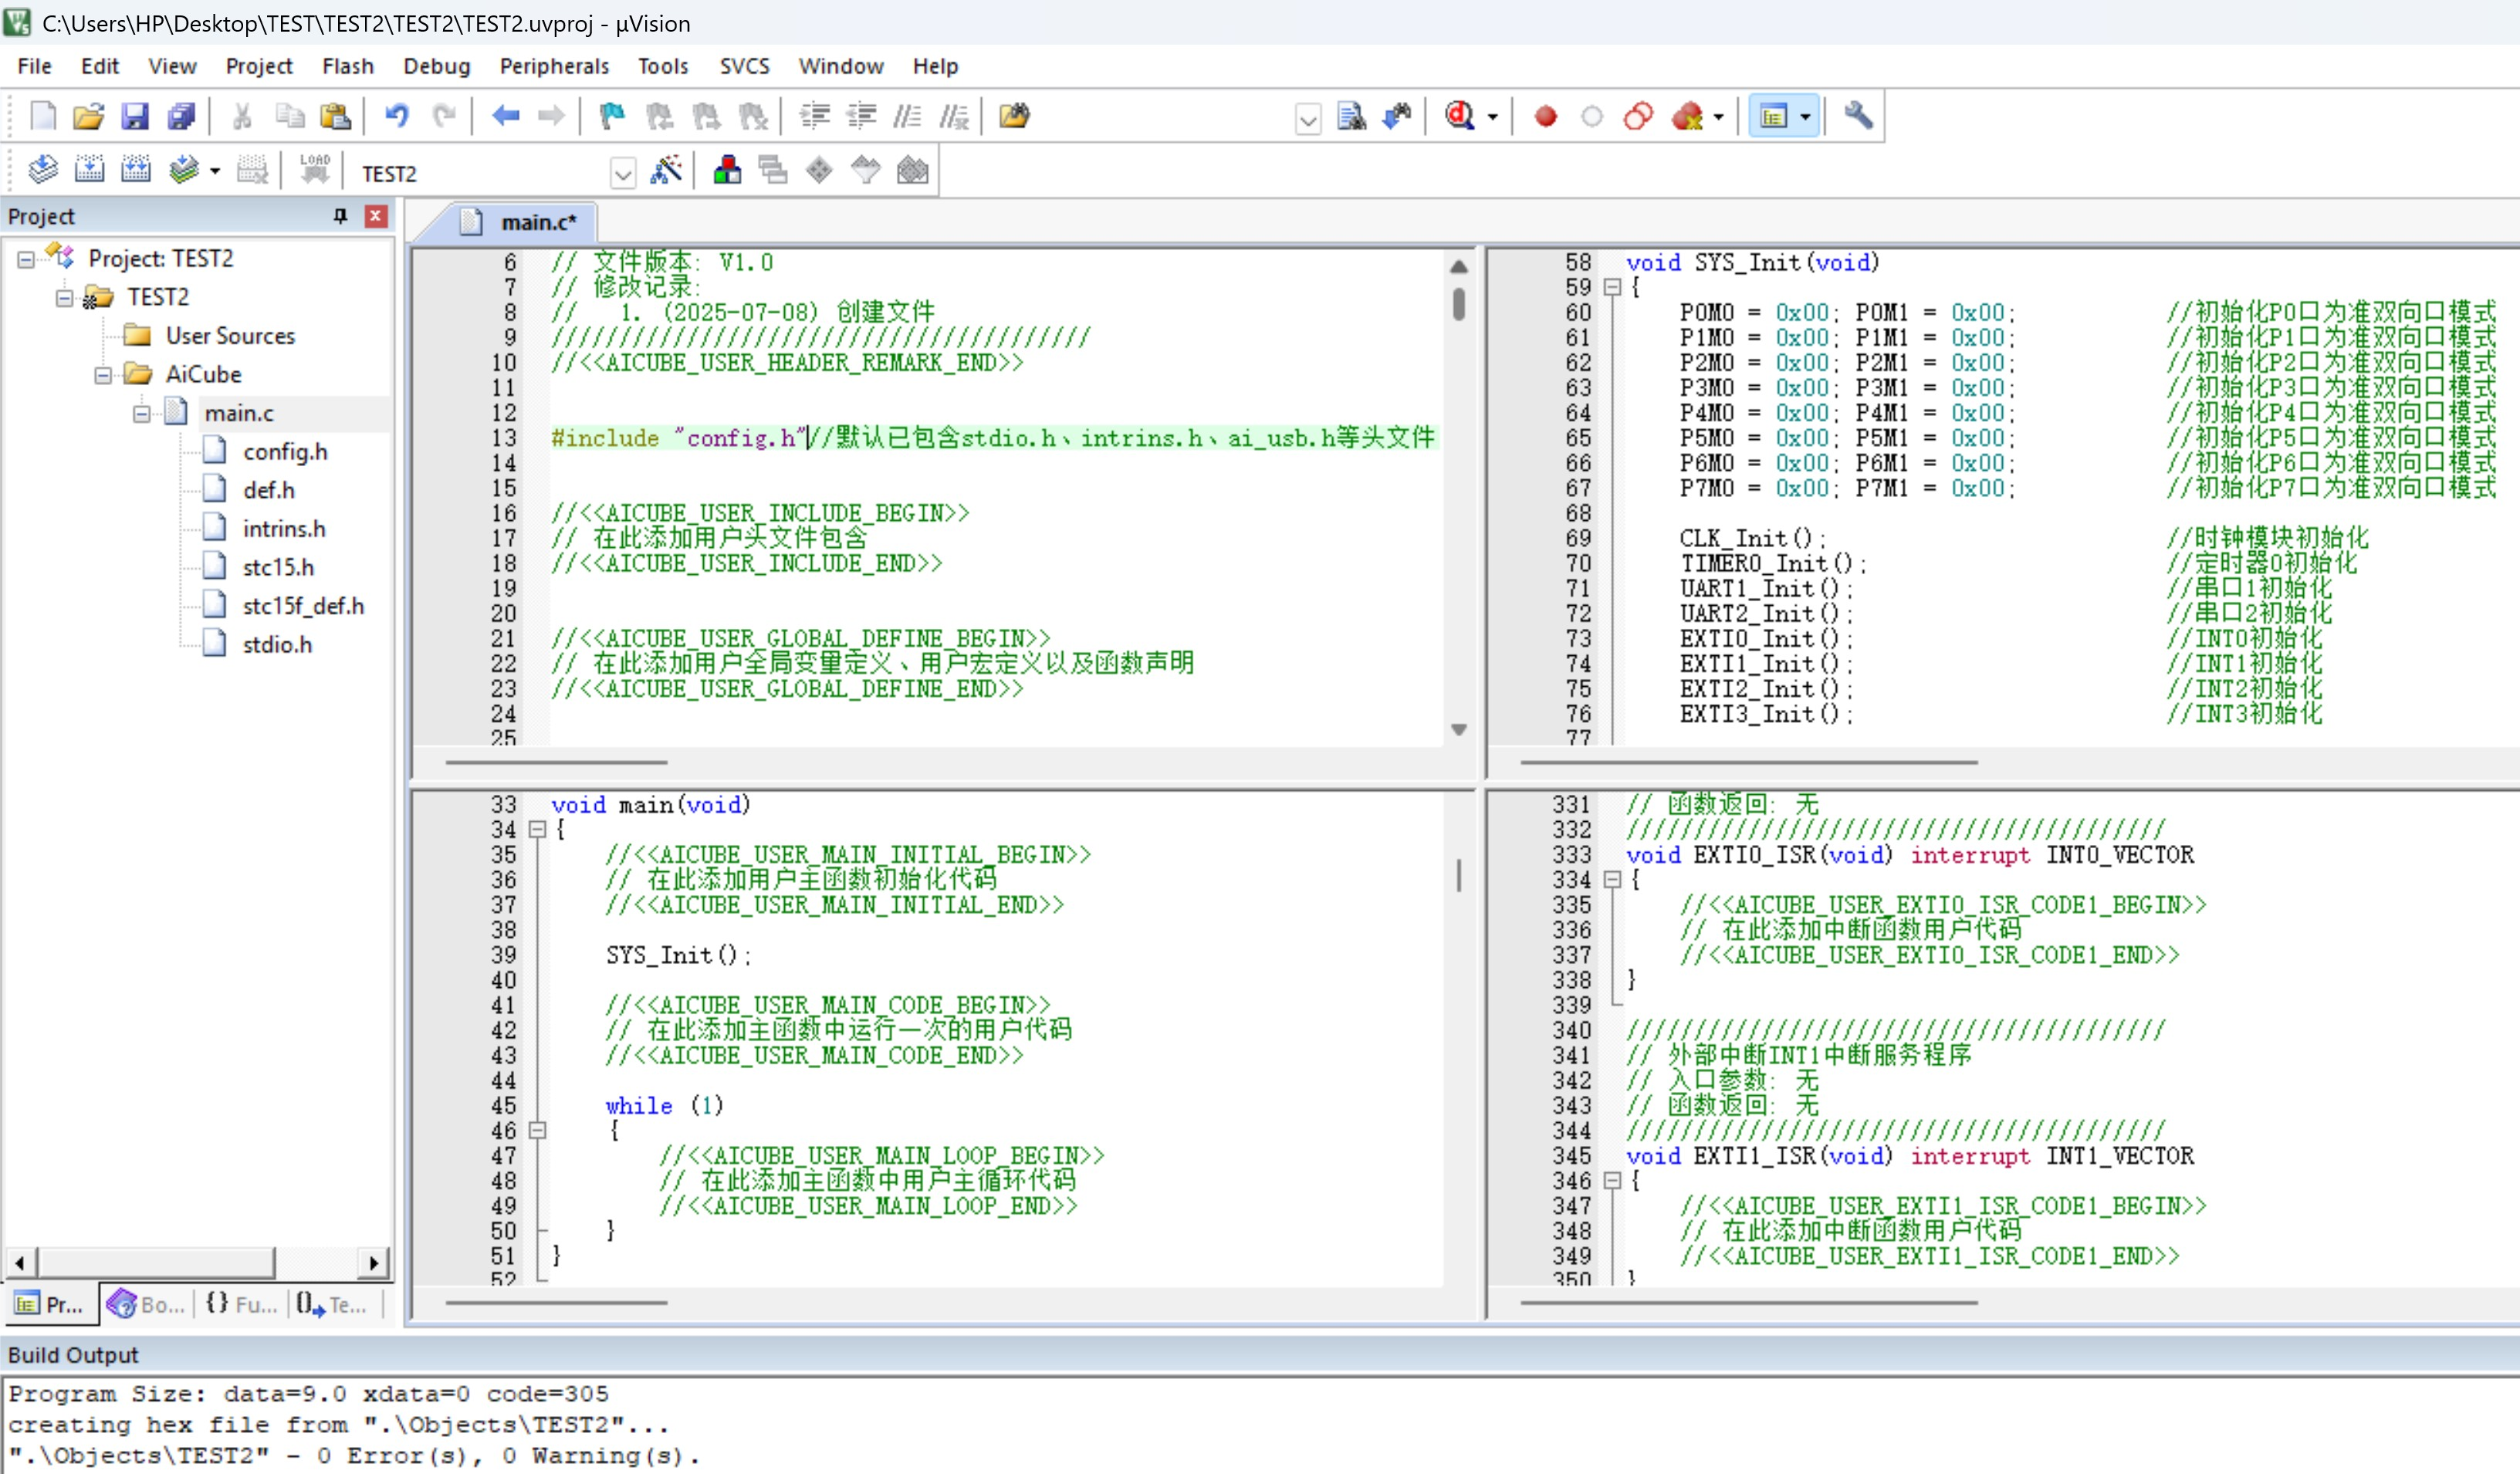2520x1474 pixels.
Task: Toggle the fold box at main function's opening brace
Action: [537, 829]
